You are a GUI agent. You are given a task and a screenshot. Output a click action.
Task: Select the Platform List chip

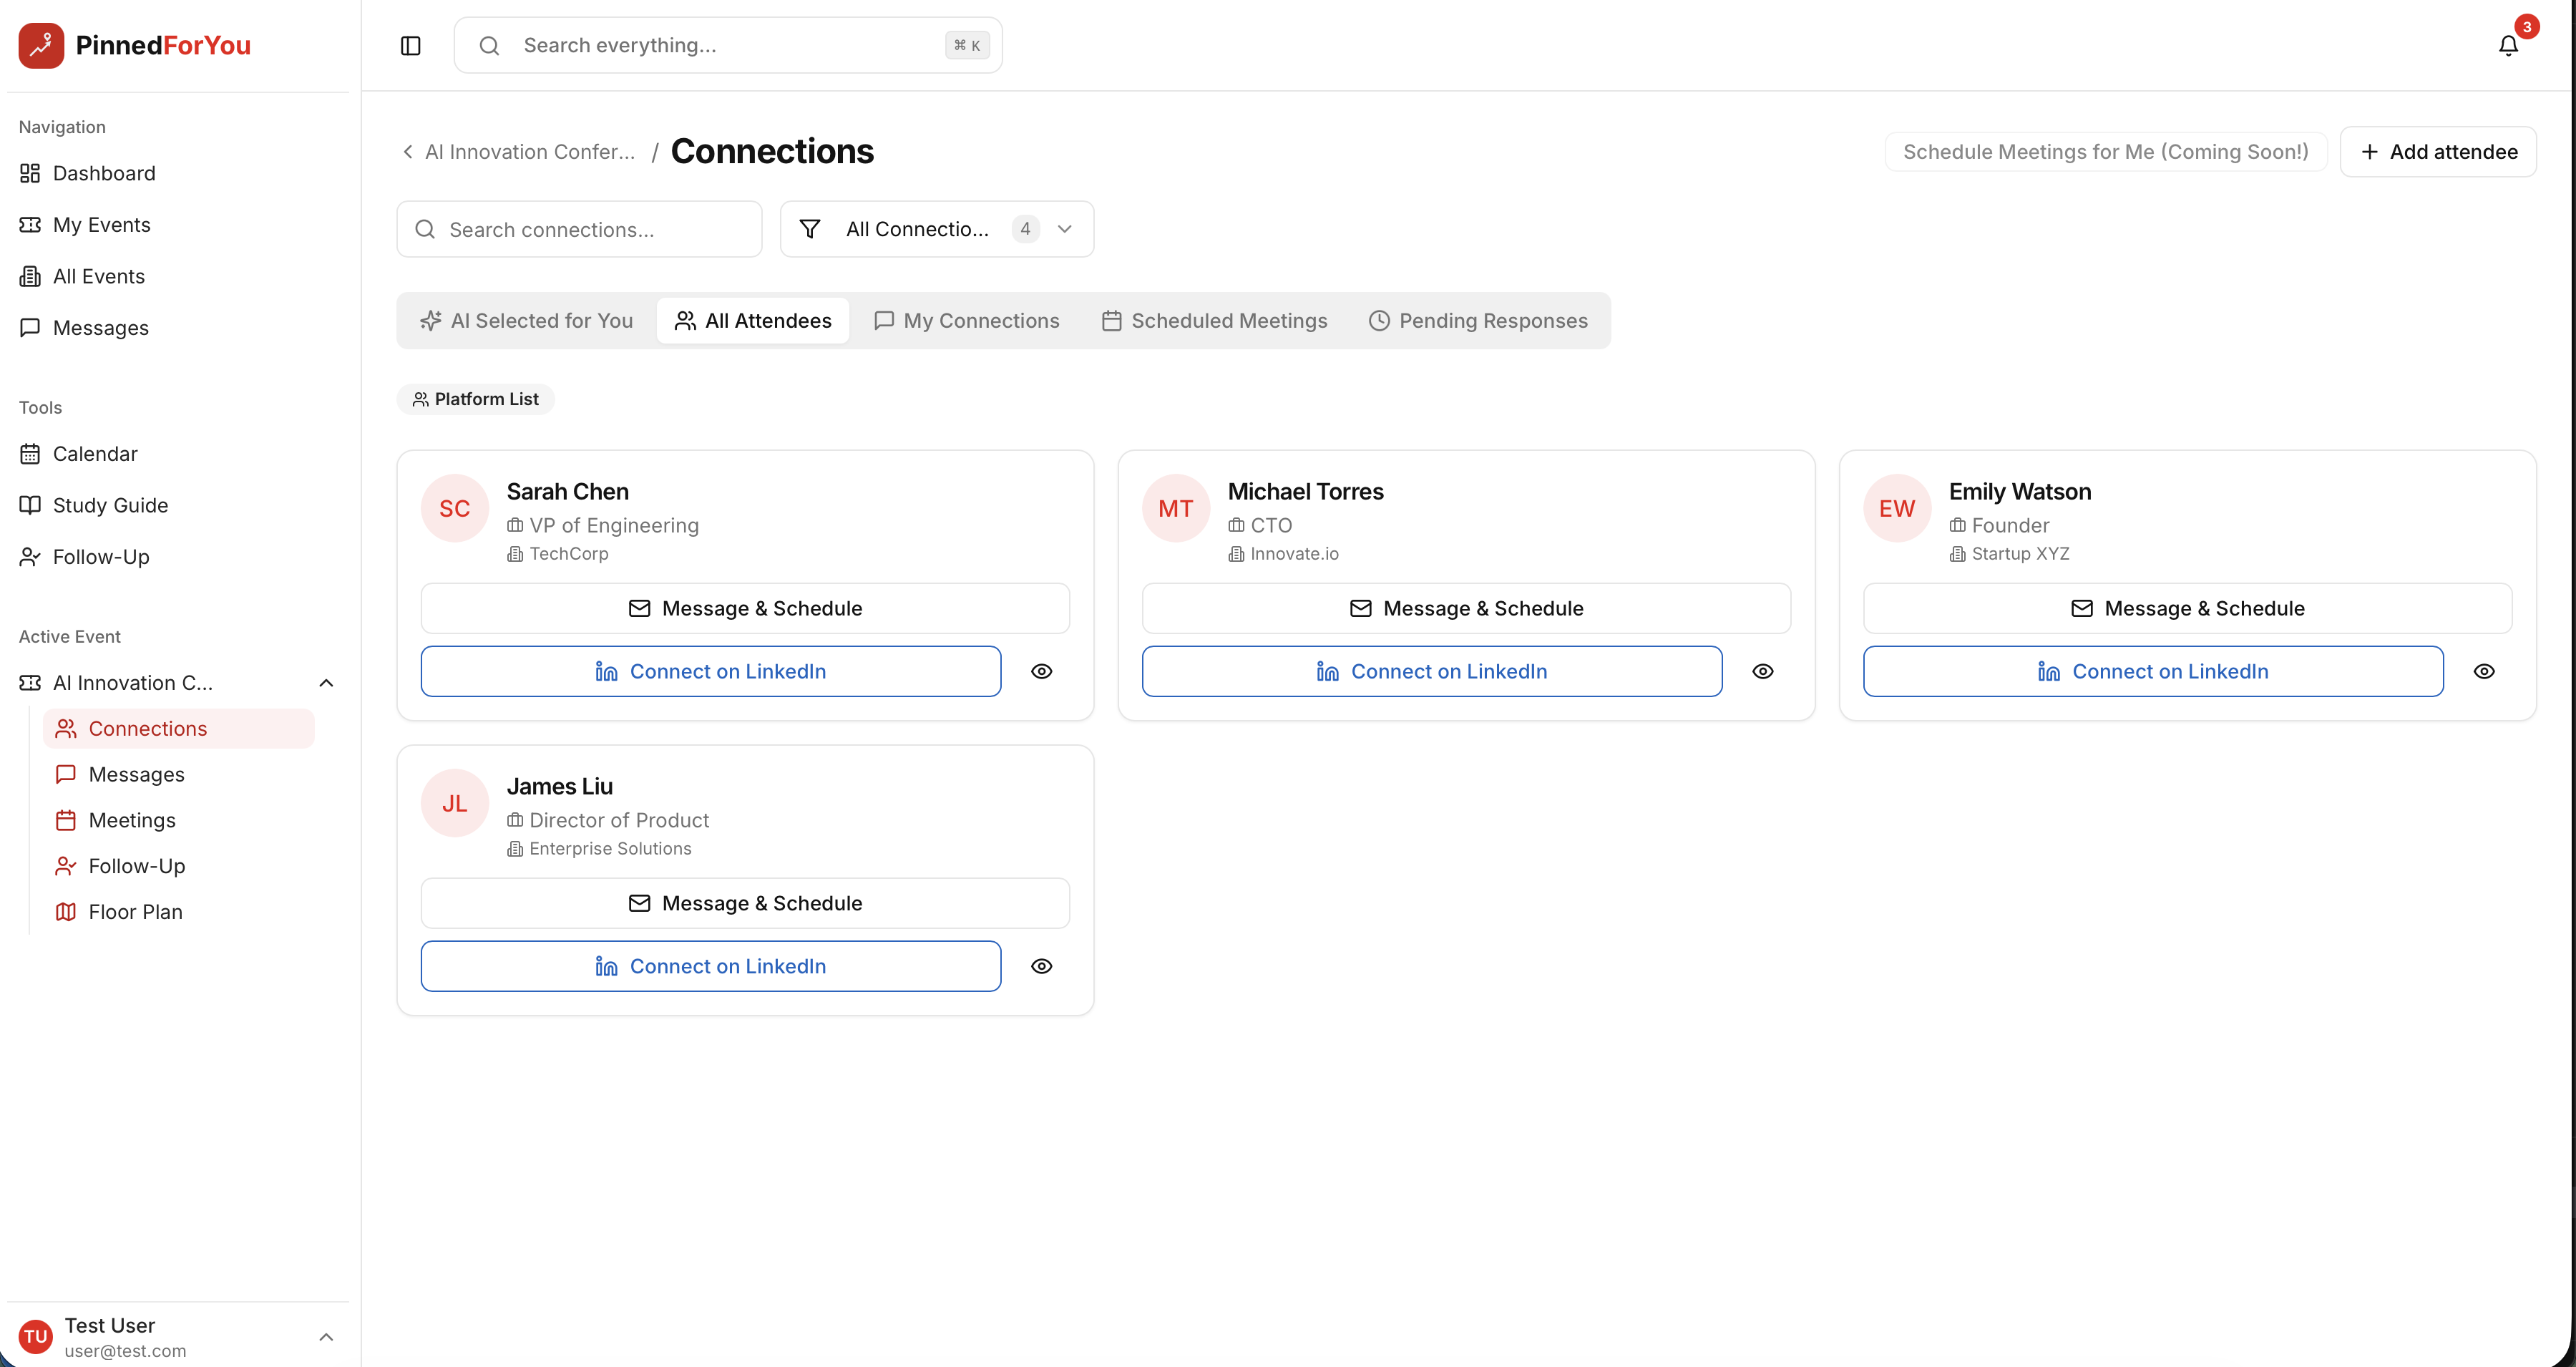tap(475, 398)
